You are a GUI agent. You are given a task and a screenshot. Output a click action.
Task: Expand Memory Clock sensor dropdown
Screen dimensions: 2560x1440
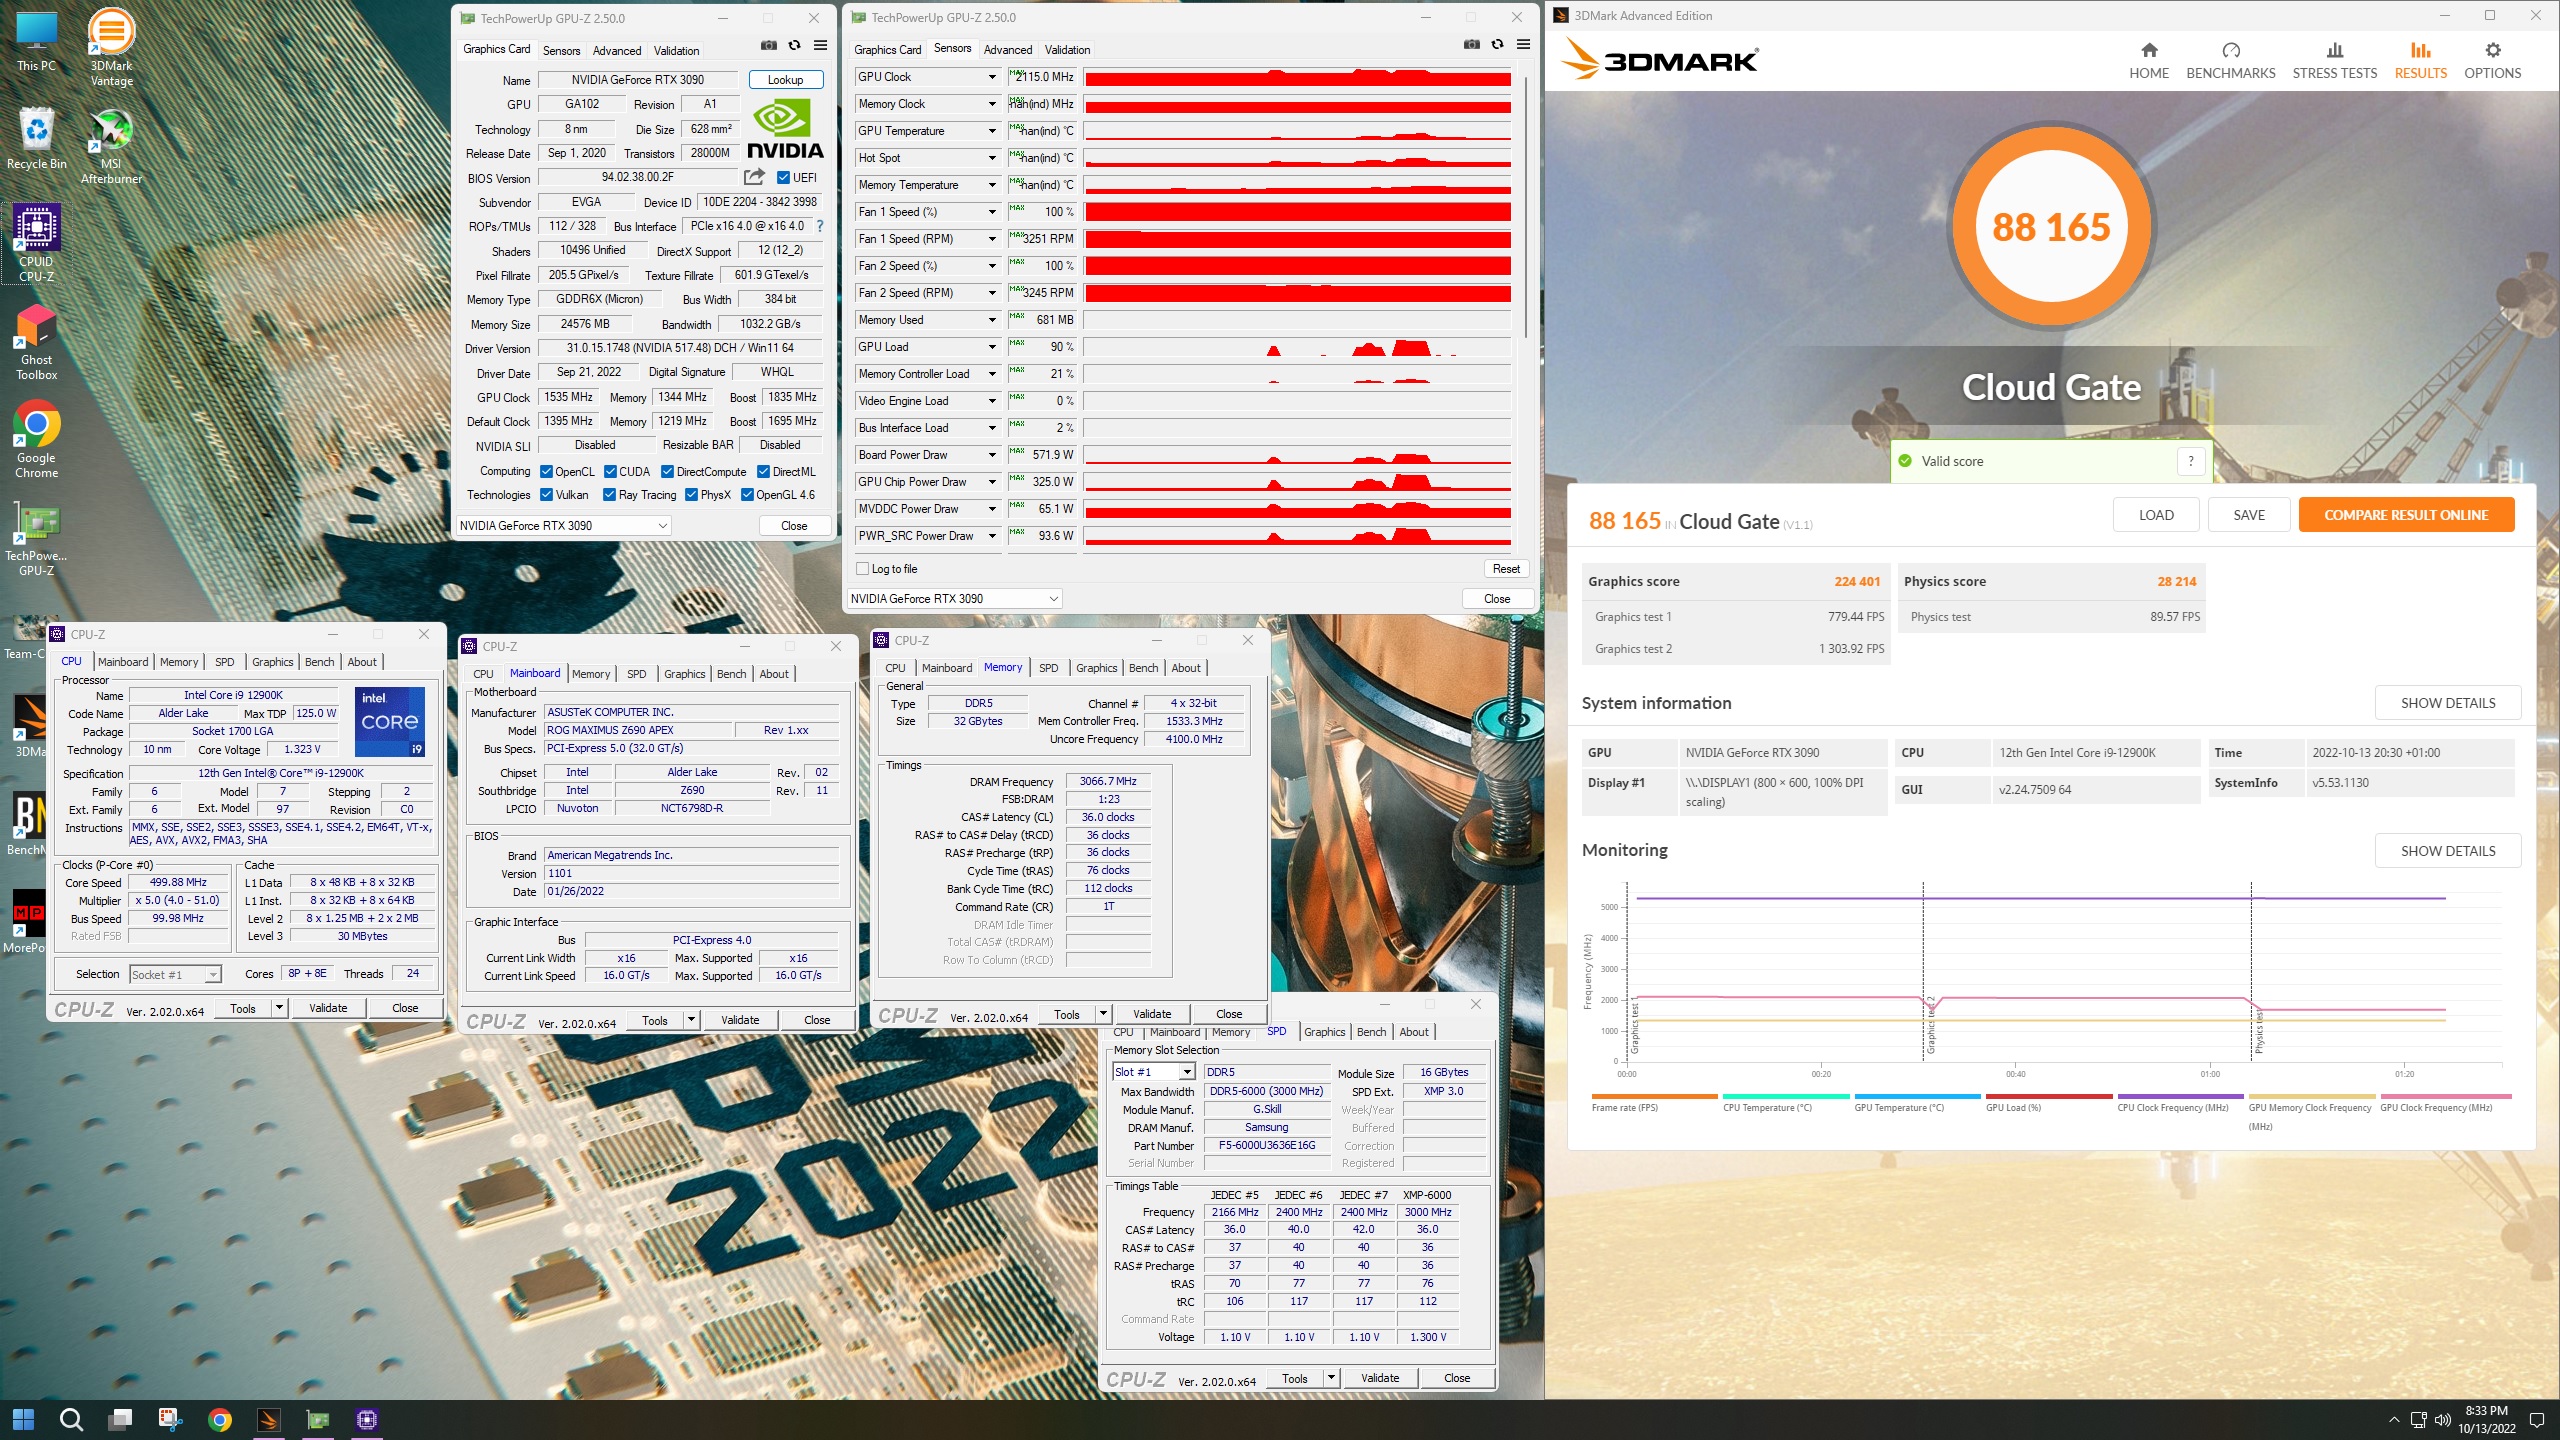(992, 104)
